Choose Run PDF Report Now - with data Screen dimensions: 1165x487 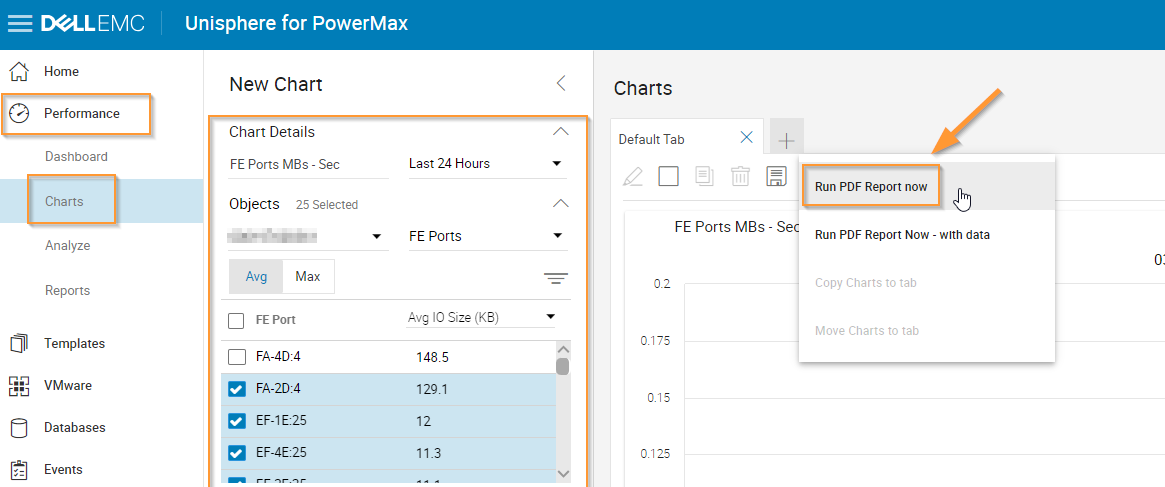point(902,235)
